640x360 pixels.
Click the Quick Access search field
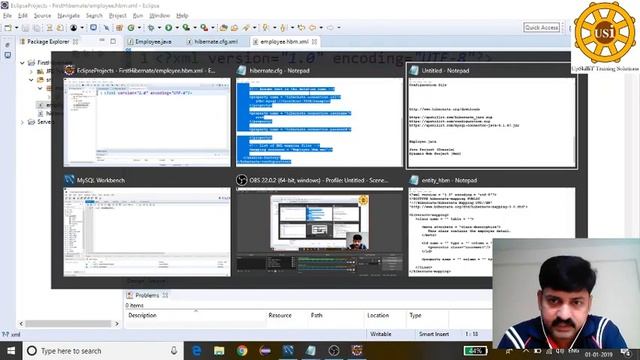coord(541,27)
